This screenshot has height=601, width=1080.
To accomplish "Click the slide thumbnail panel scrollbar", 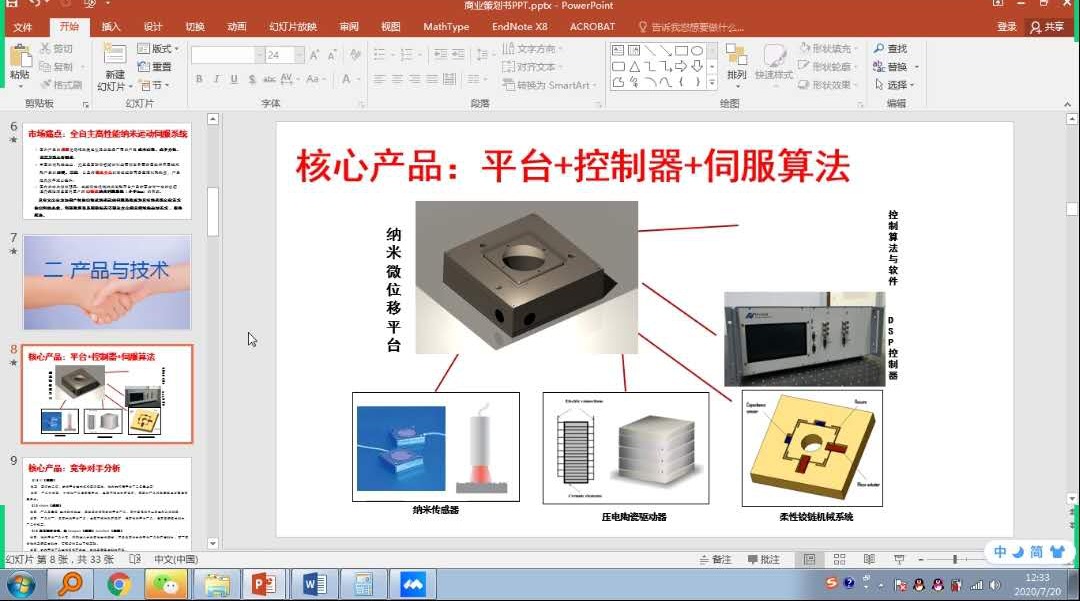I will click(213, 211).
